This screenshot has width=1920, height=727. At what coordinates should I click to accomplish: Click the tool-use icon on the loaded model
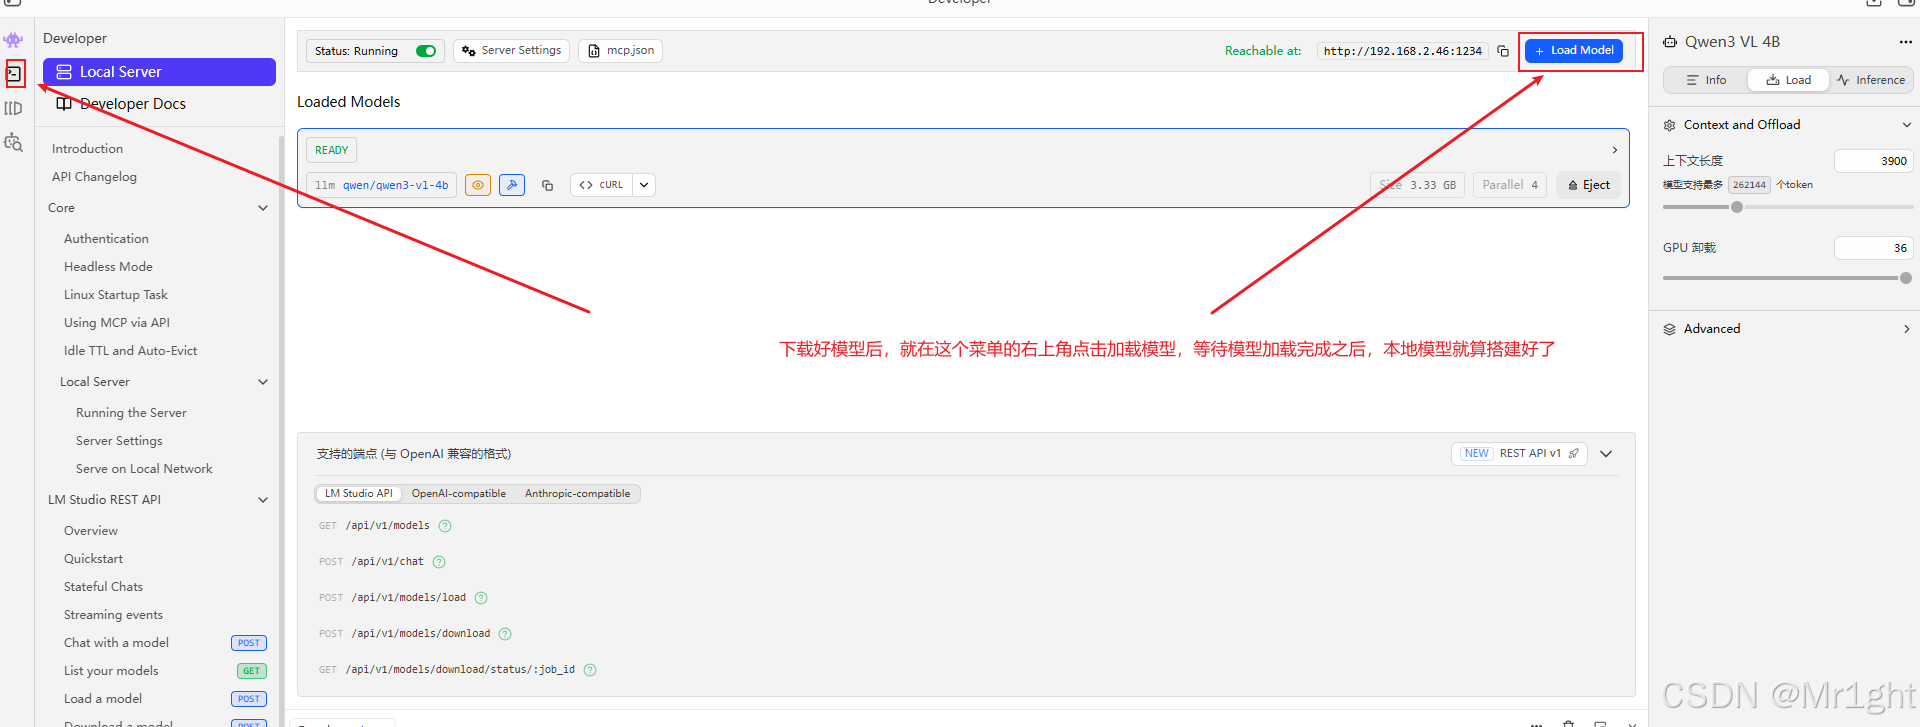(512, 185)
